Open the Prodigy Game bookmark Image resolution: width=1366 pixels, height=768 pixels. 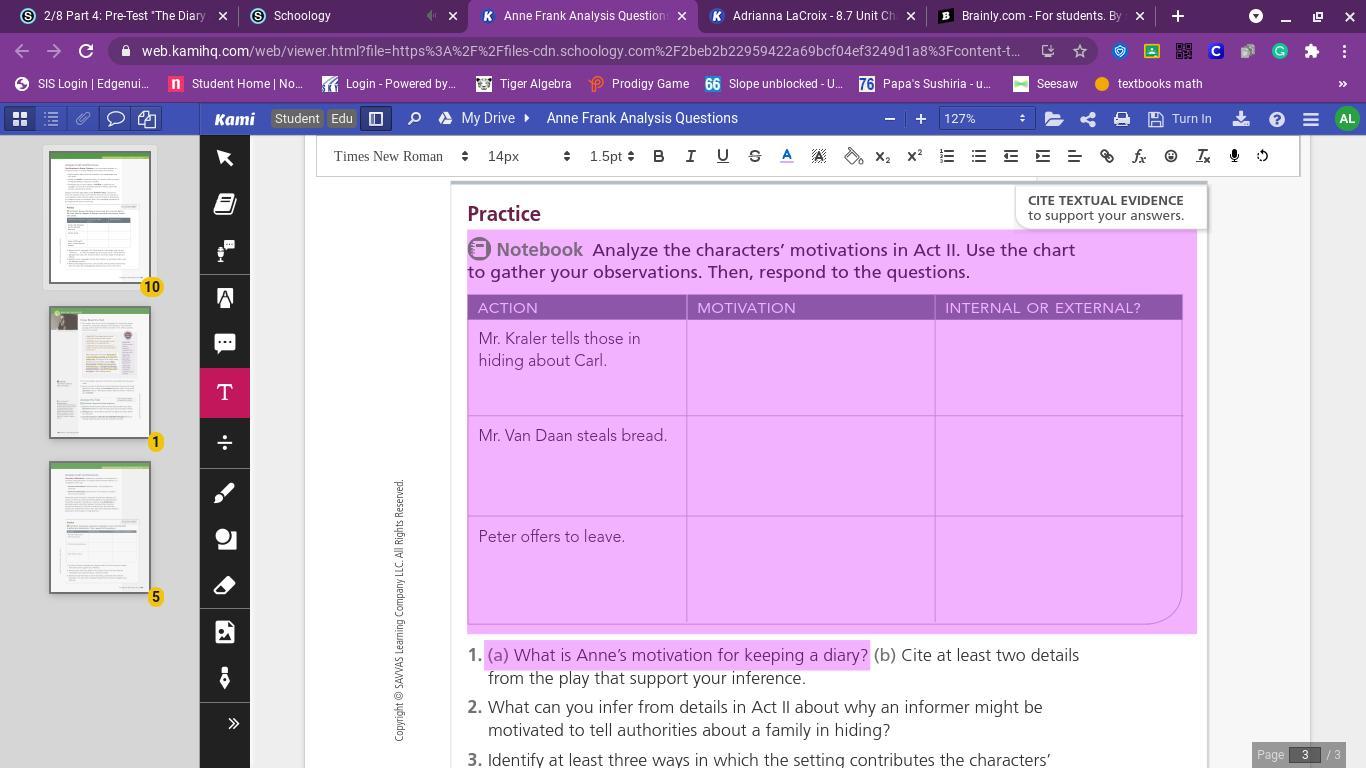(x=639, y=84)
